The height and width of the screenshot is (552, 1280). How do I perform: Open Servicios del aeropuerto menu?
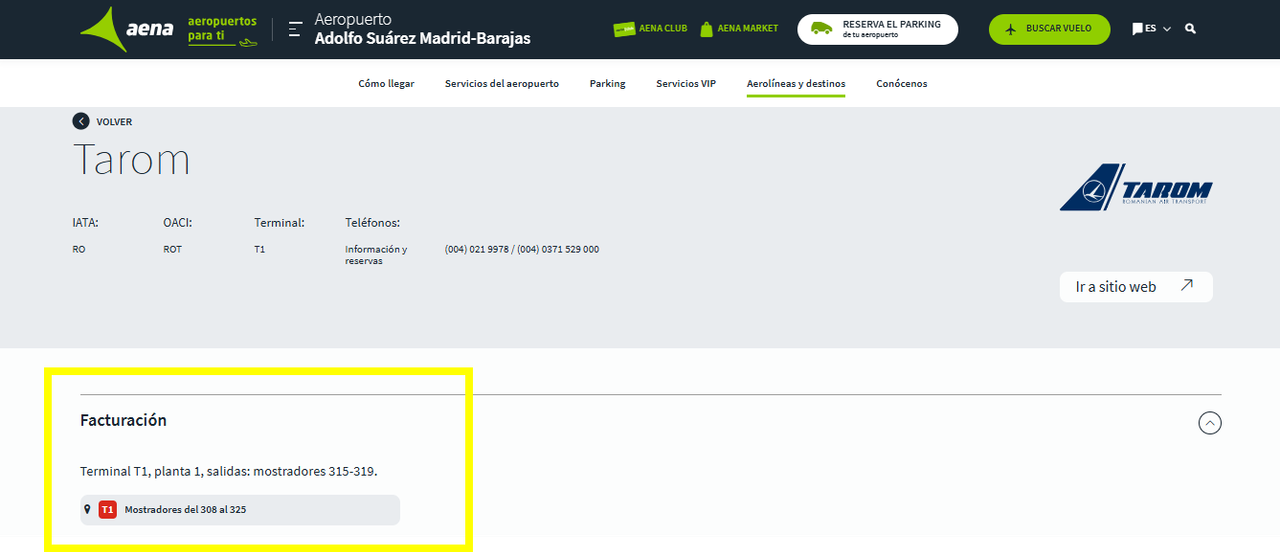[502, 84]
